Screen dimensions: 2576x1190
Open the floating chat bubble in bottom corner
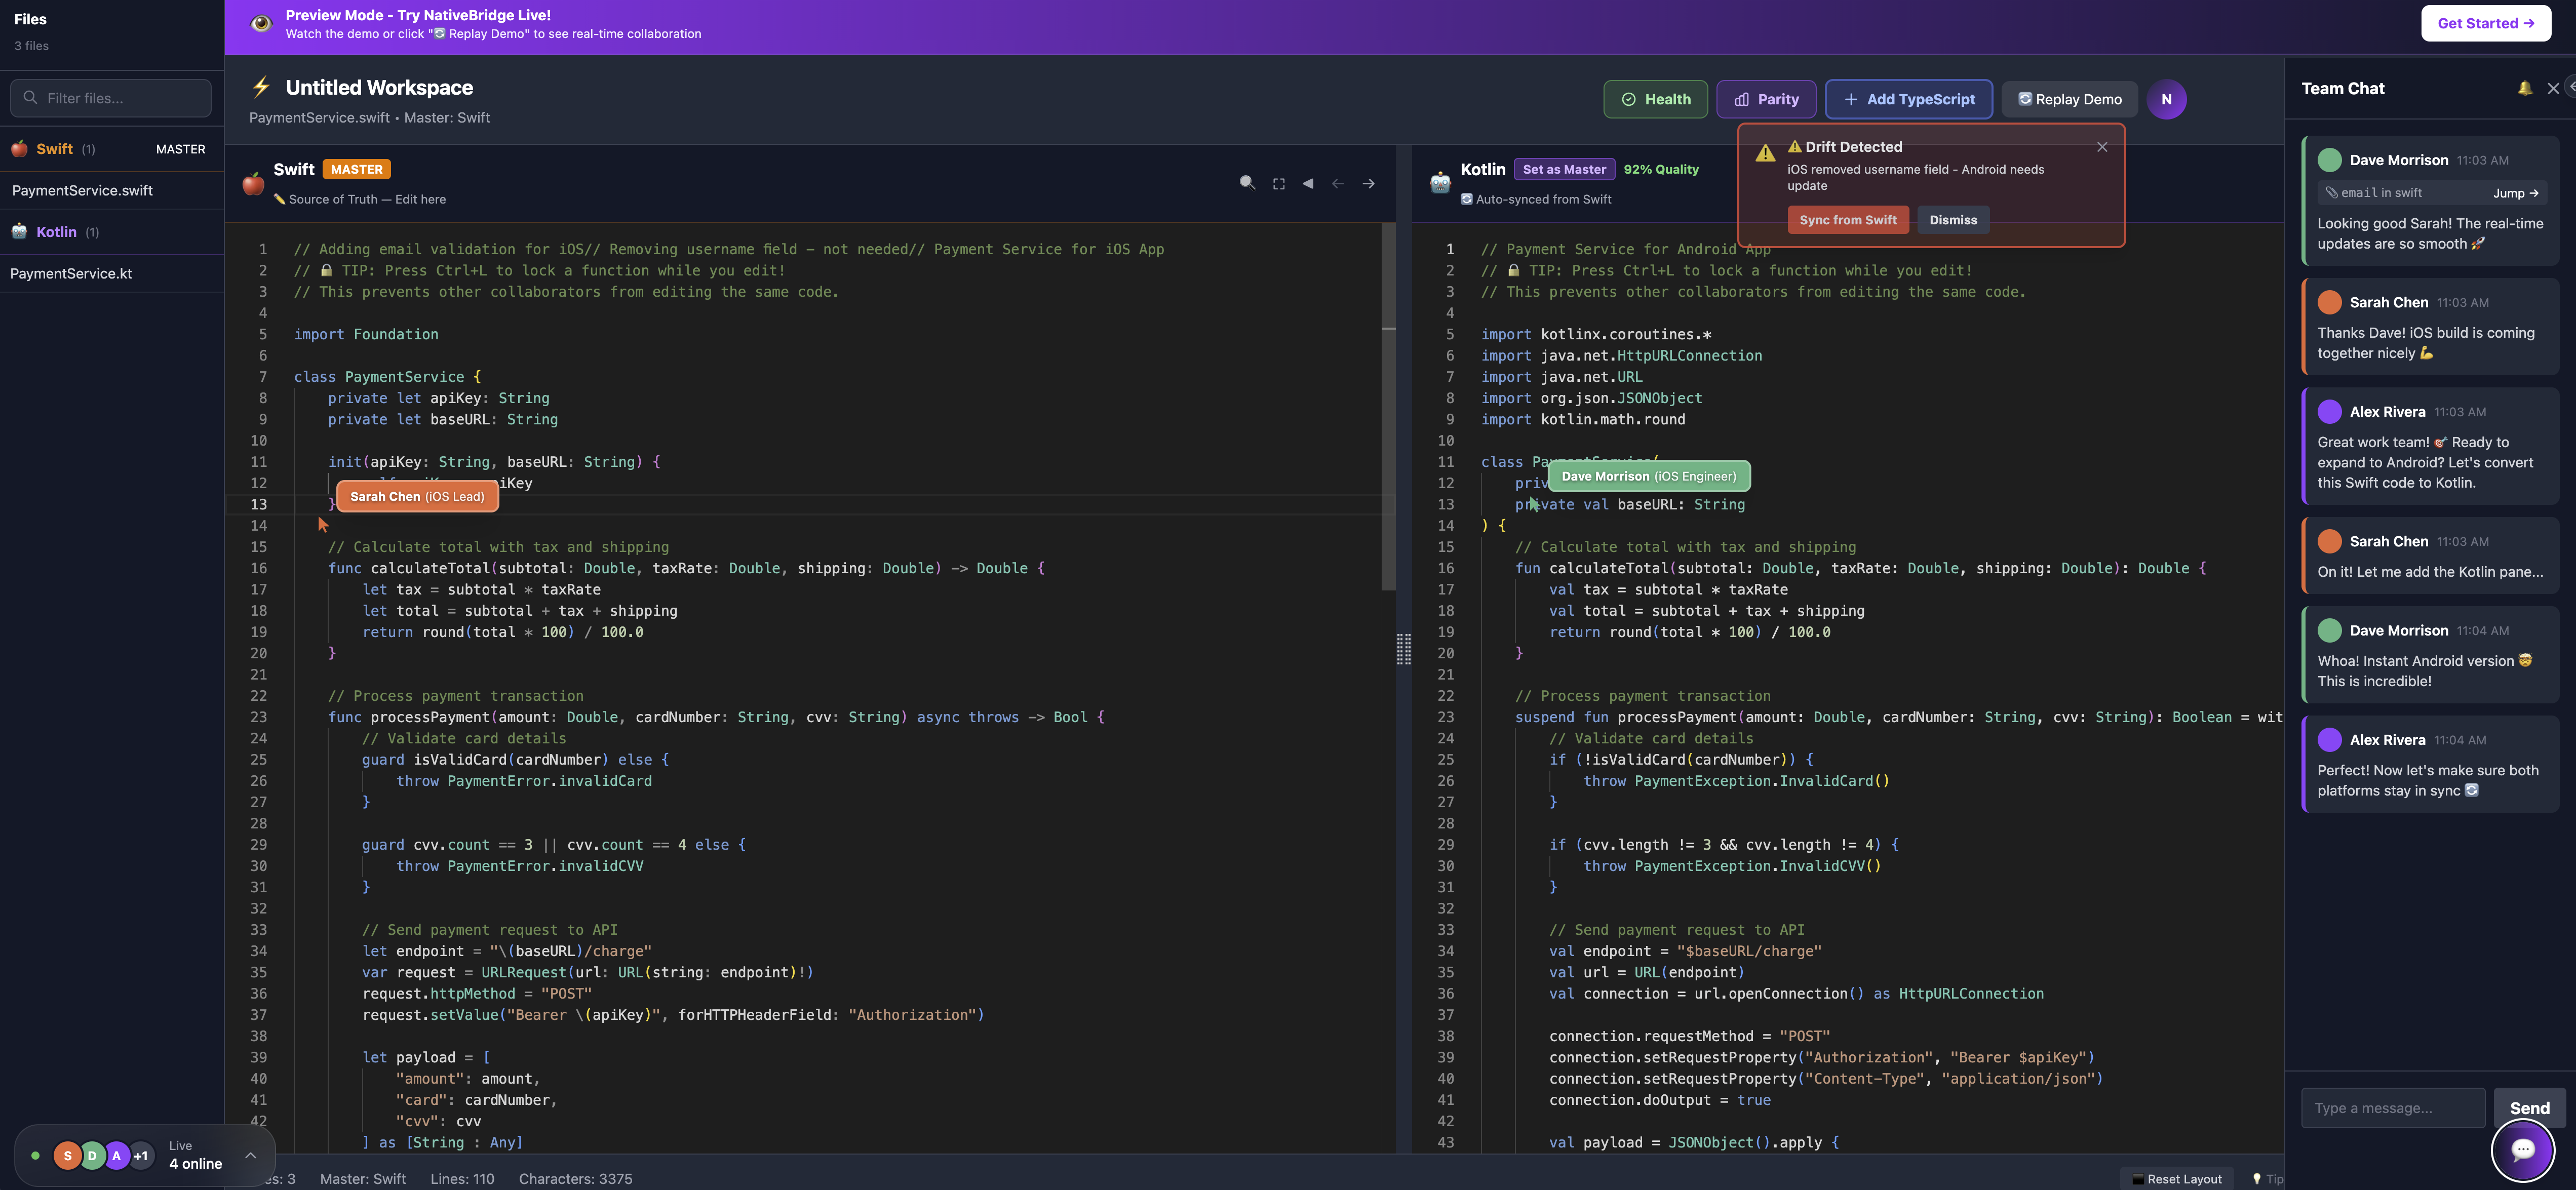2524,1150
